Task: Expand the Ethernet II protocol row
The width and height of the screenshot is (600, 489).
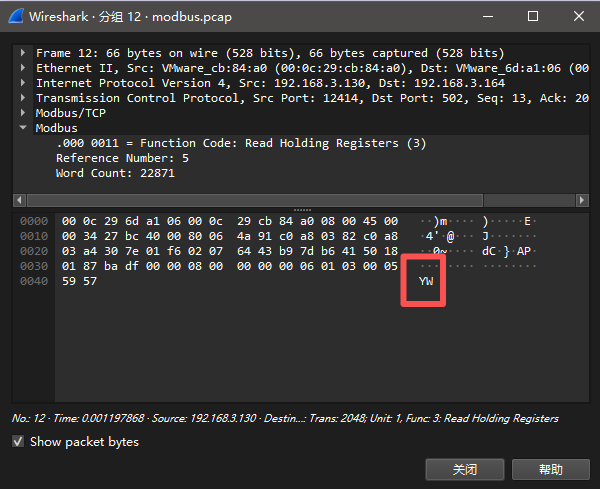Action: click(25, 67)
